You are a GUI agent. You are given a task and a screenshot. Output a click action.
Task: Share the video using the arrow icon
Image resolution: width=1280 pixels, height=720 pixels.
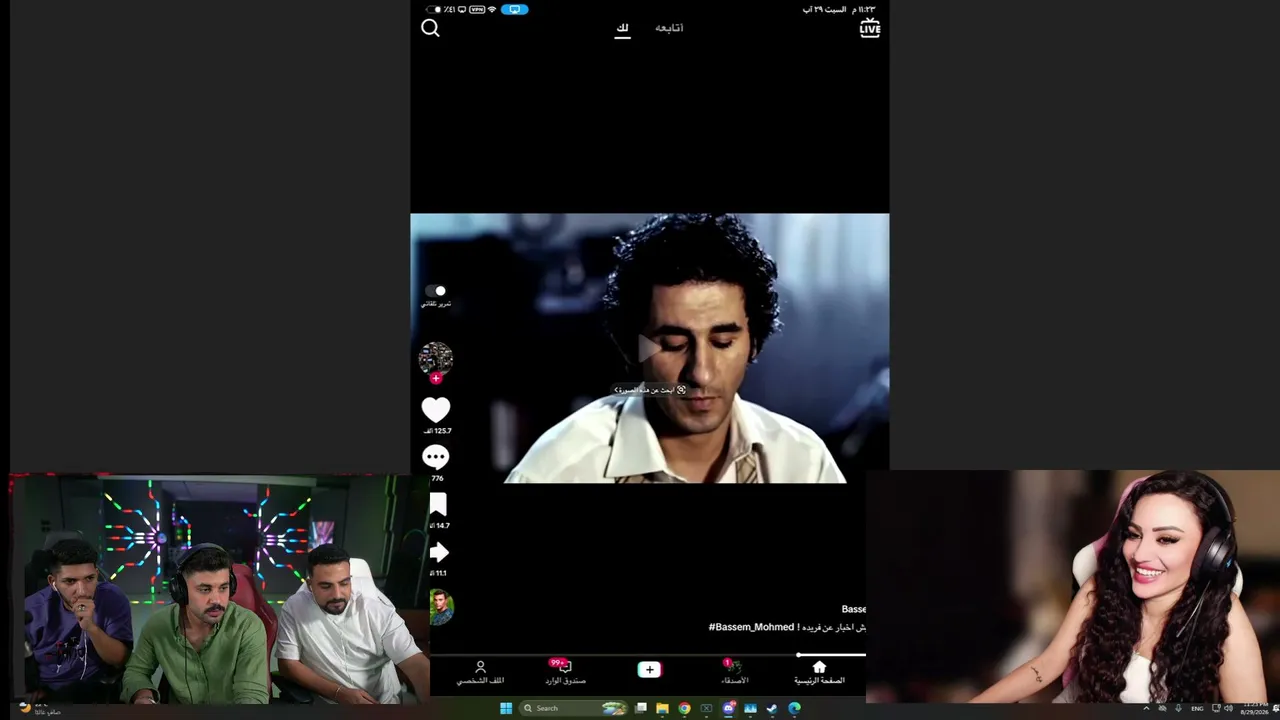pos(438,552)
